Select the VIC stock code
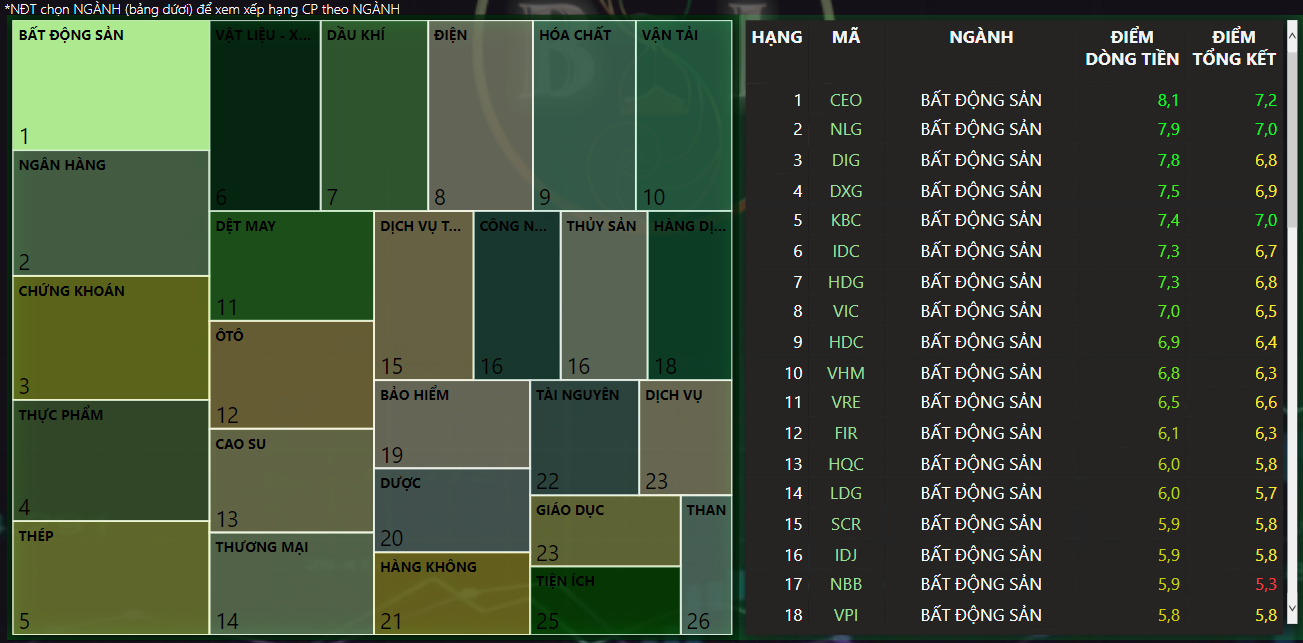 (845, 311)
